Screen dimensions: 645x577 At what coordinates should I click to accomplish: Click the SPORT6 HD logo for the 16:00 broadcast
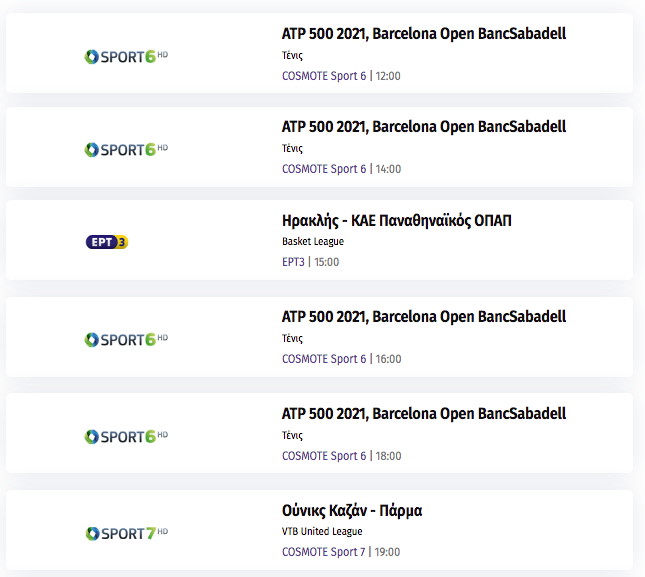(x=126, y=339)
